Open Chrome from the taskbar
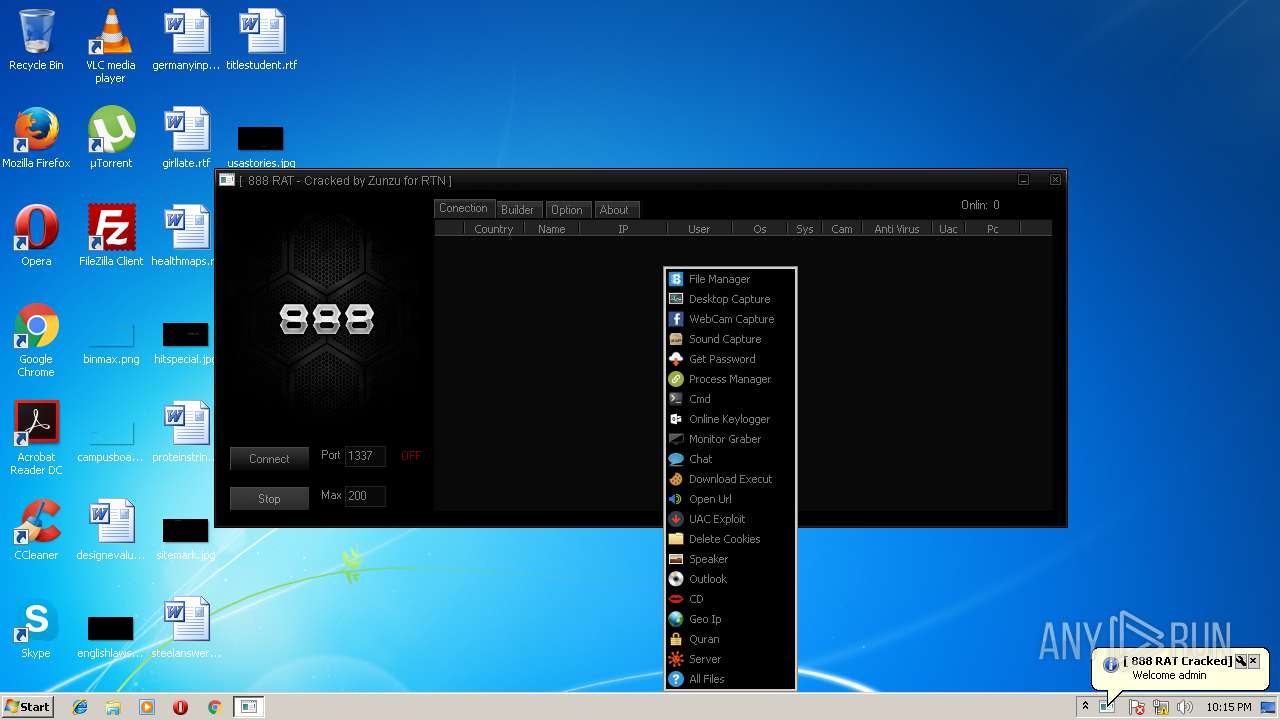Viewport: 1280px width, 720px height. point(214,707)
